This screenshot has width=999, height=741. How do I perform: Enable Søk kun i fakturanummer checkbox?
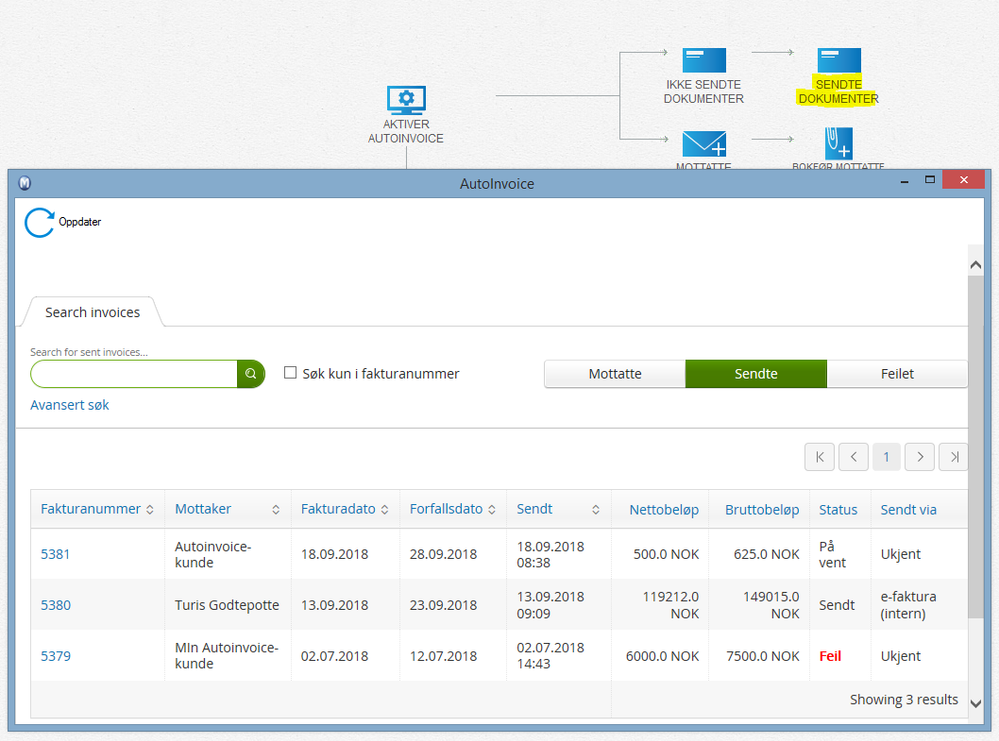(291, 373)
